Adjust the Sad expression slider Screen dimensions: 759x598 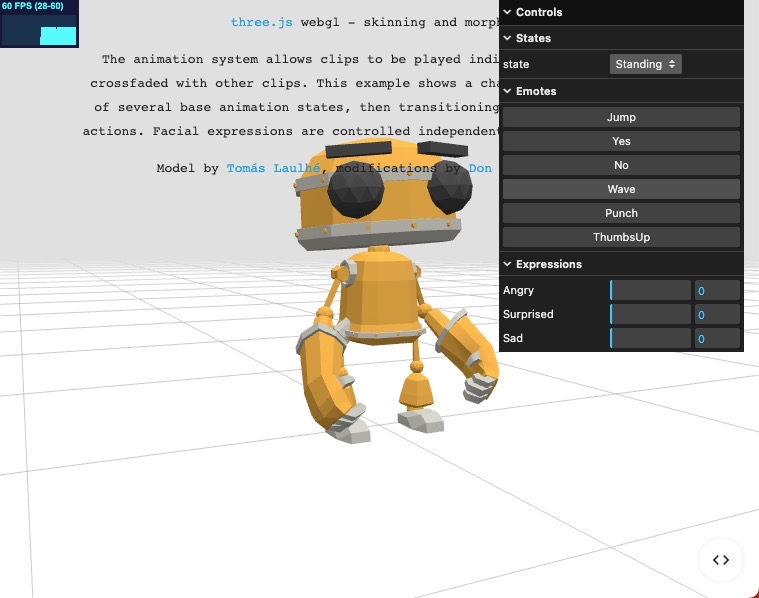pos(650,338)
